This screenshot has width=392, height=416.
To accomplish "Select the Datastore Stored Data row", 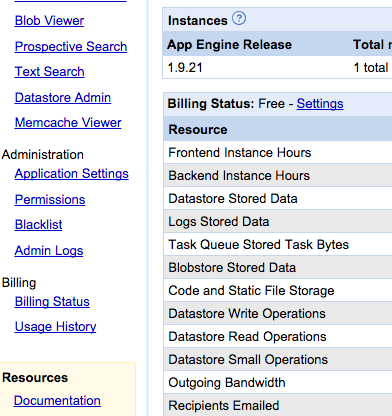I will click(x=278, y=199).
